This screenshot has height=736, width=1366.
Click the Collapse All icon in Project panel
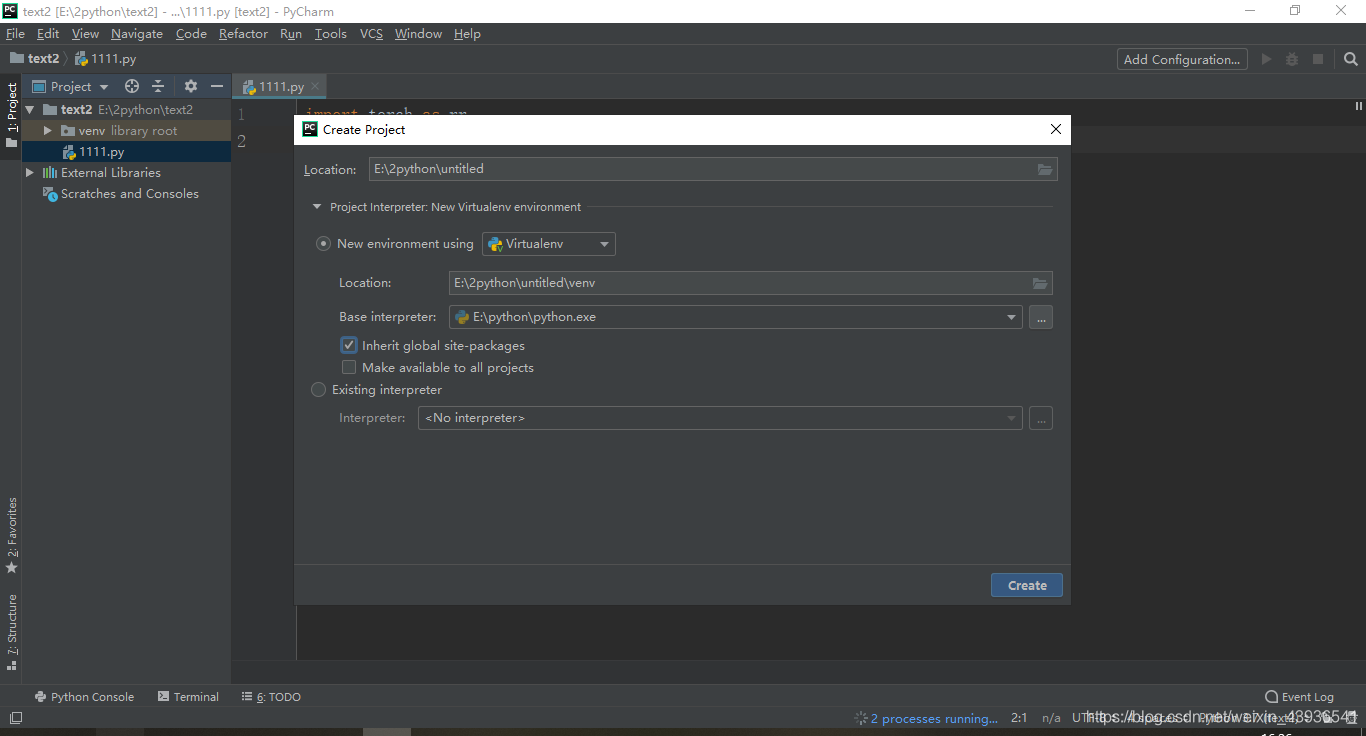(x=158, y=87)
